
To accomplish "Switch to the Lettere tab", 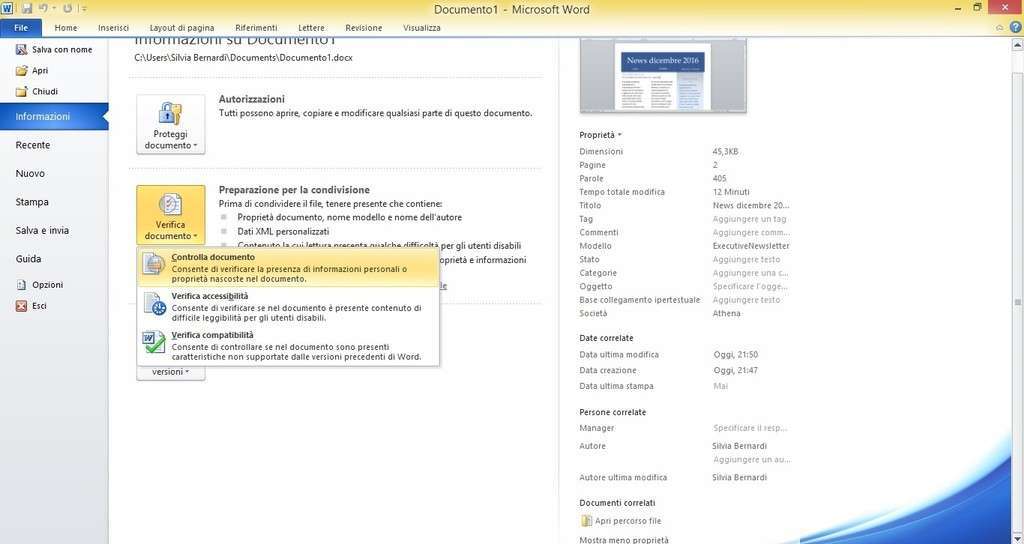I will (x=311, y=27).
